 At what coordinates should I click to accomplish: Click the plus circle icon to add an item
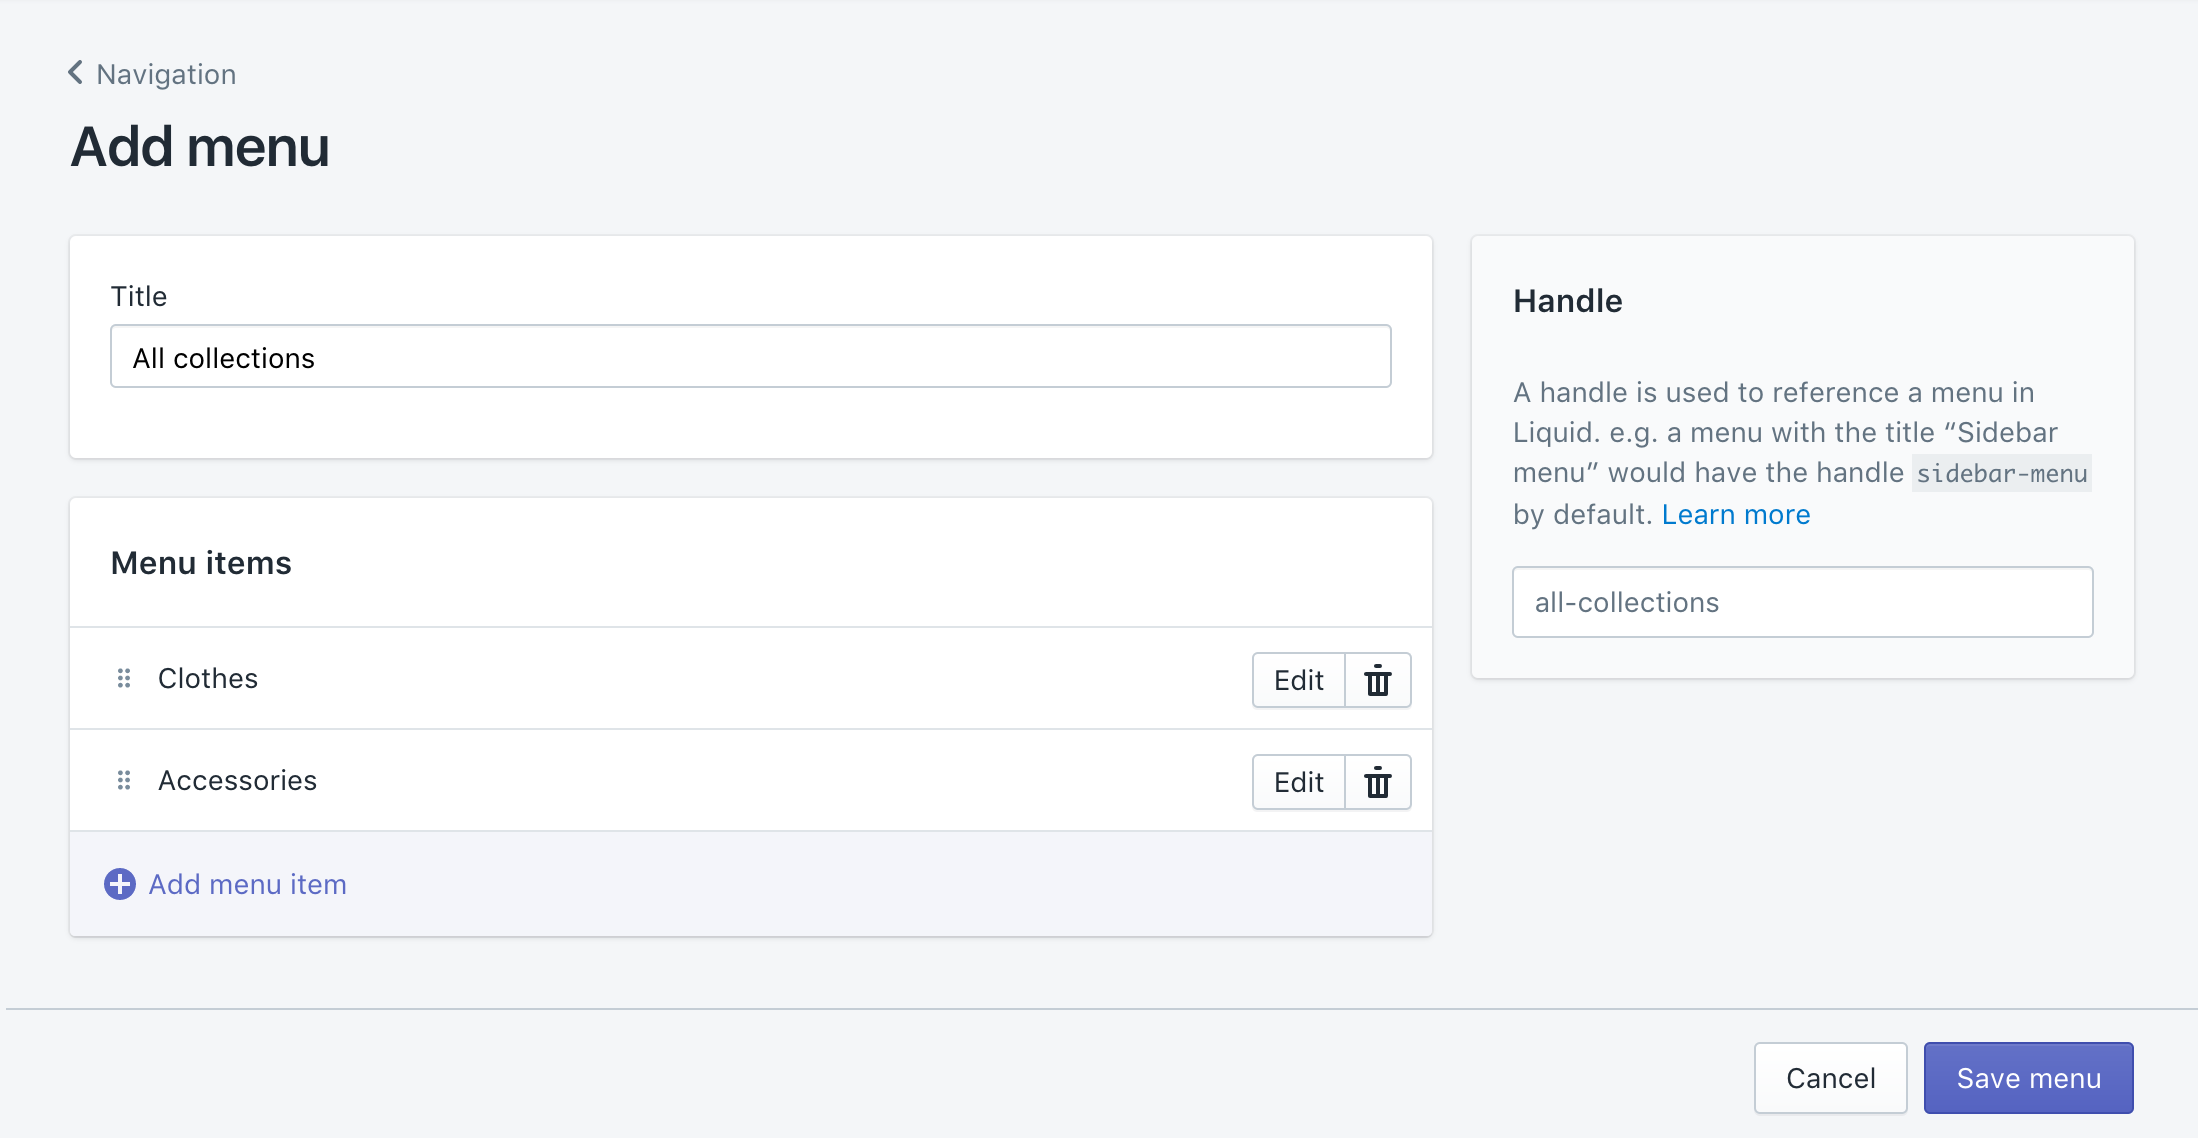120,884
